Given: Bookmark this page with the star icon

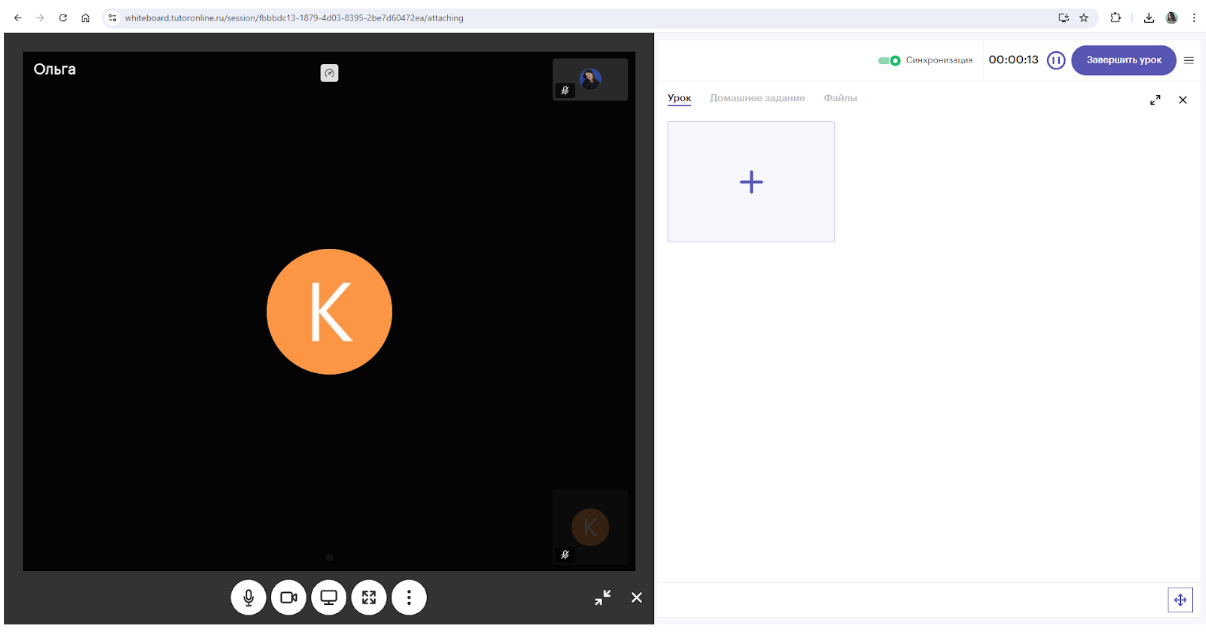Looking at the screenshot, I should [1084, 17].
